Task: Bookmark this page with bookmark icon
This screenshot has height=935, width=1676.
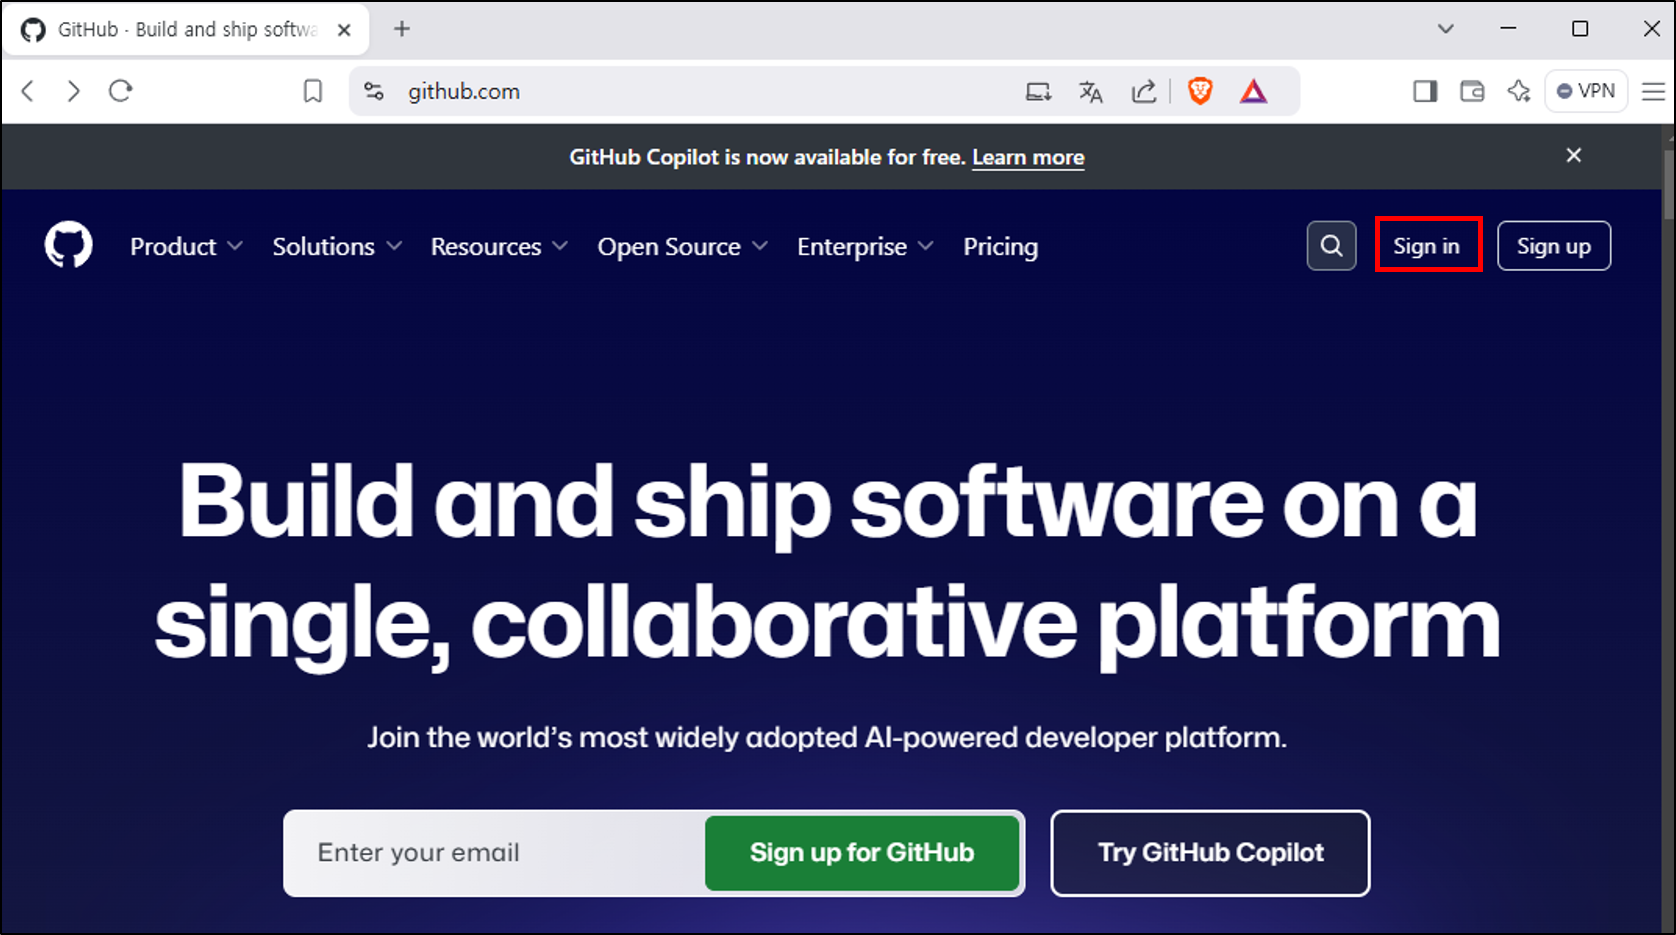Action: click(313, 92)
